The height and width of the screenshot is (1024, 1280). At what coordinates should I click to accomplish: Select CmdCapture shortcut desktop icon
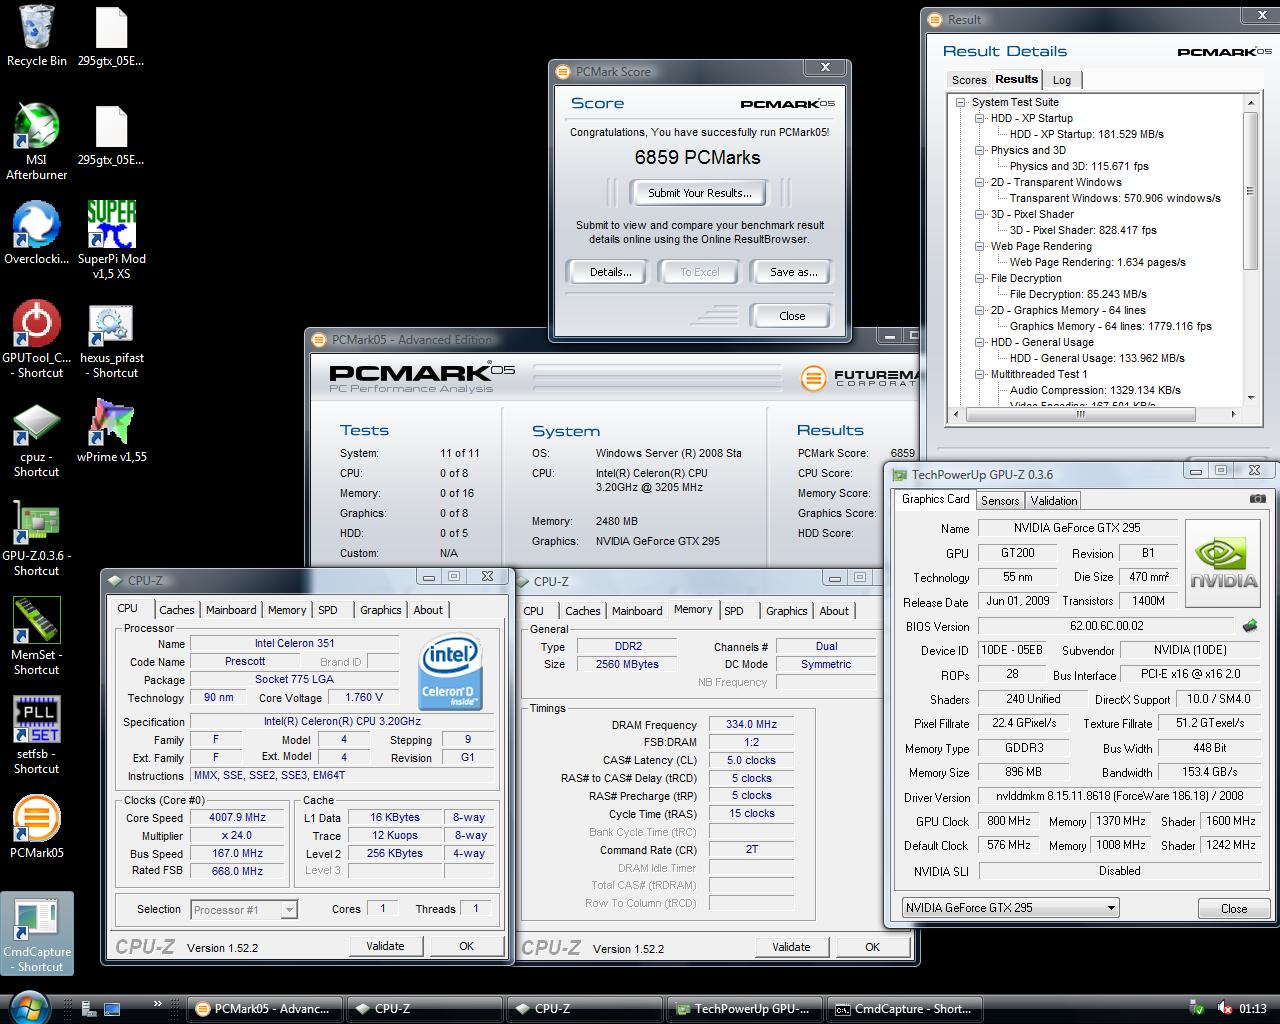[x=37, y=934]
